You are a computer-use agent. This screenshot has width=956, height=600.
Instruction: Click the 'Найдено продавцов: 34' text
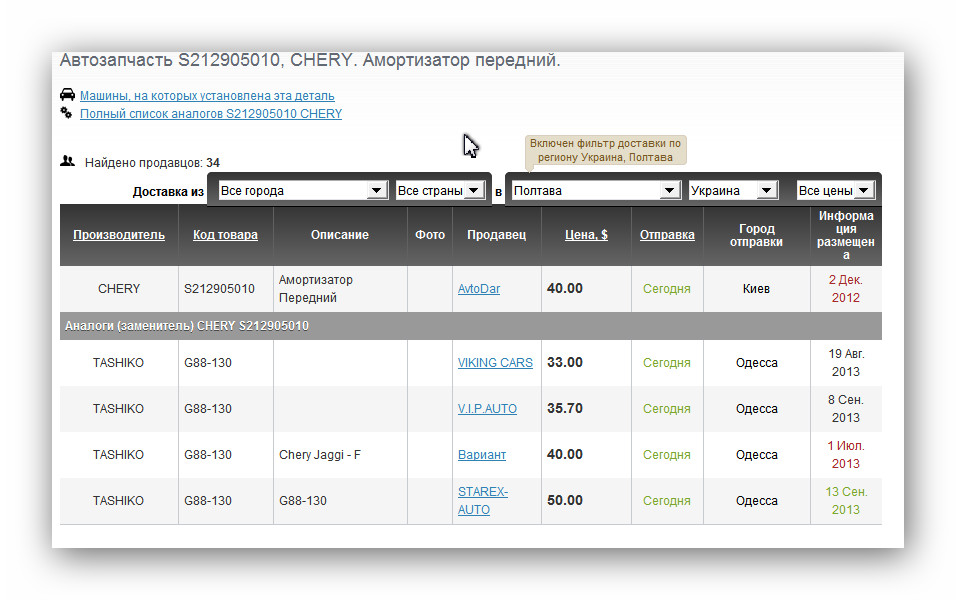[x=152, y=163]
